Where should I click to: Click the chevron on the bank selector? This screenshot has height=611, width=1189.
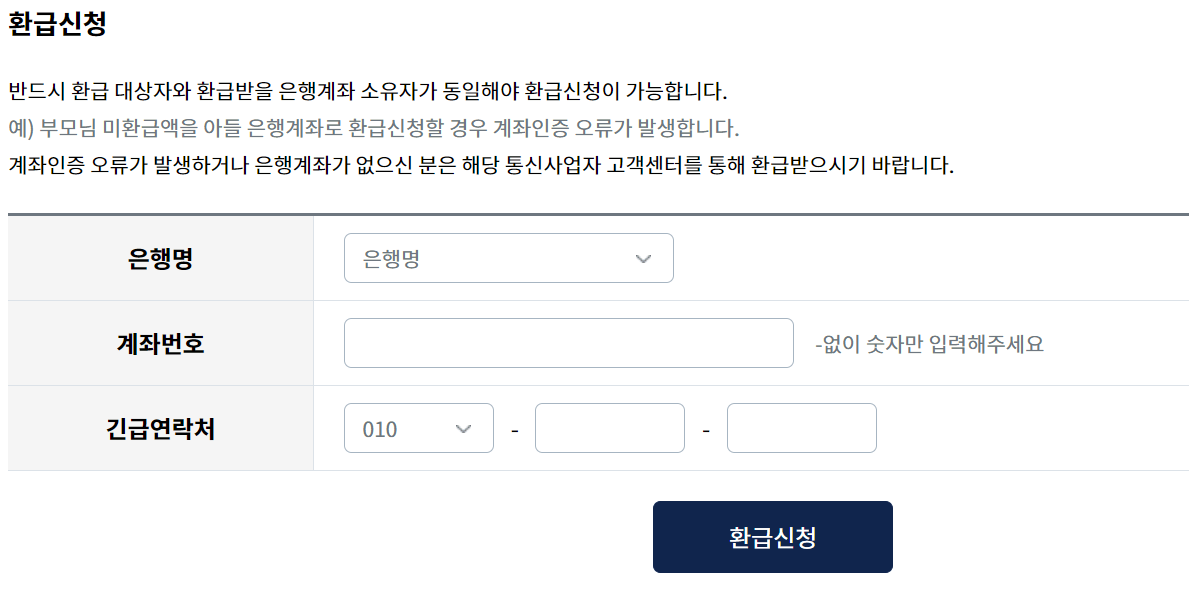pos(644,257)
